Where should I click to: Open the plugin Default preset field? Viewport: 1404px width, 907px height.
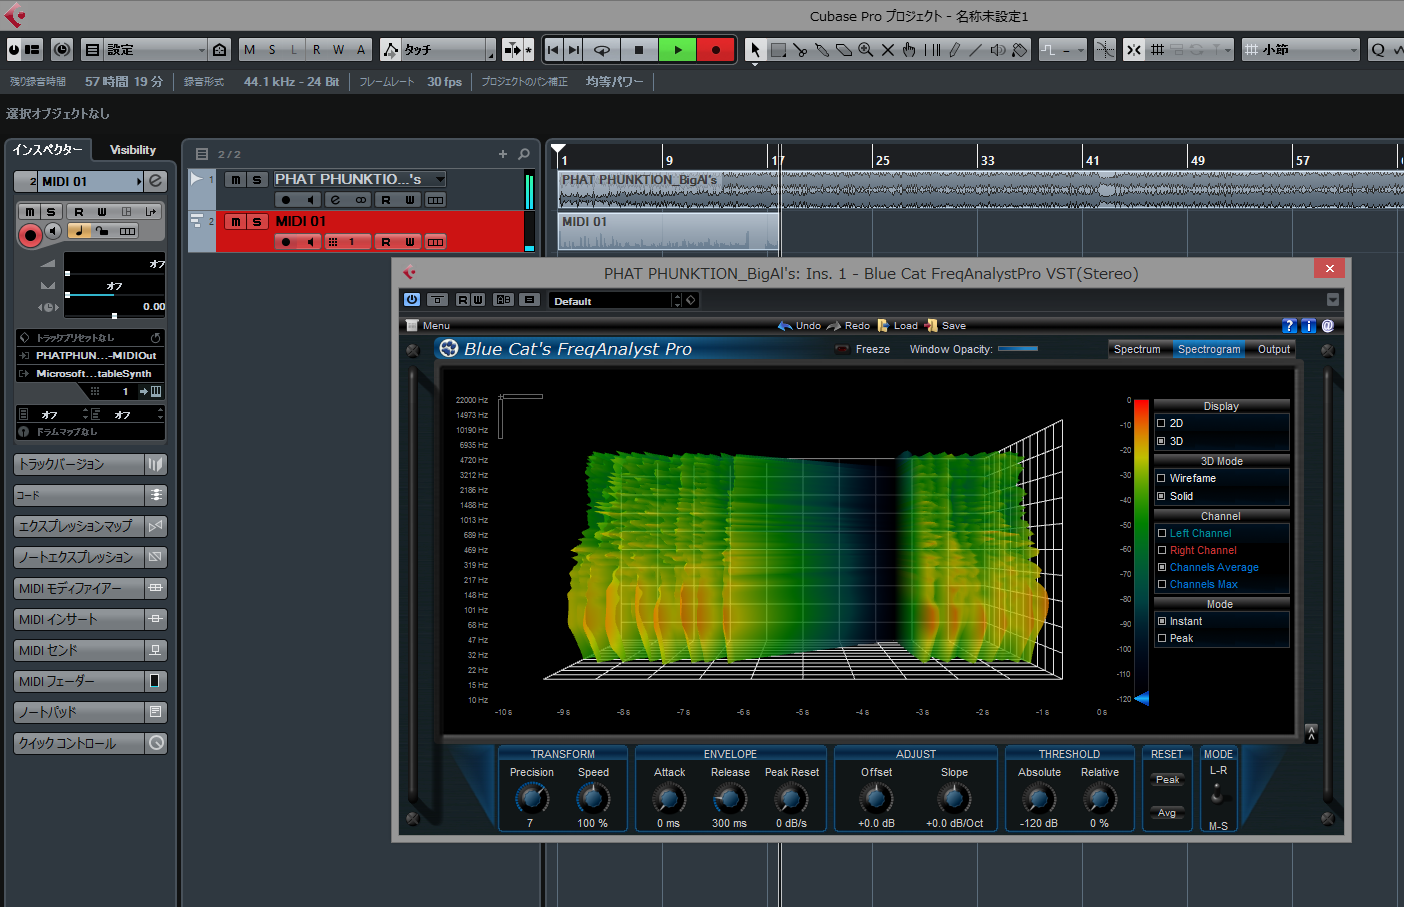[610, 300]
